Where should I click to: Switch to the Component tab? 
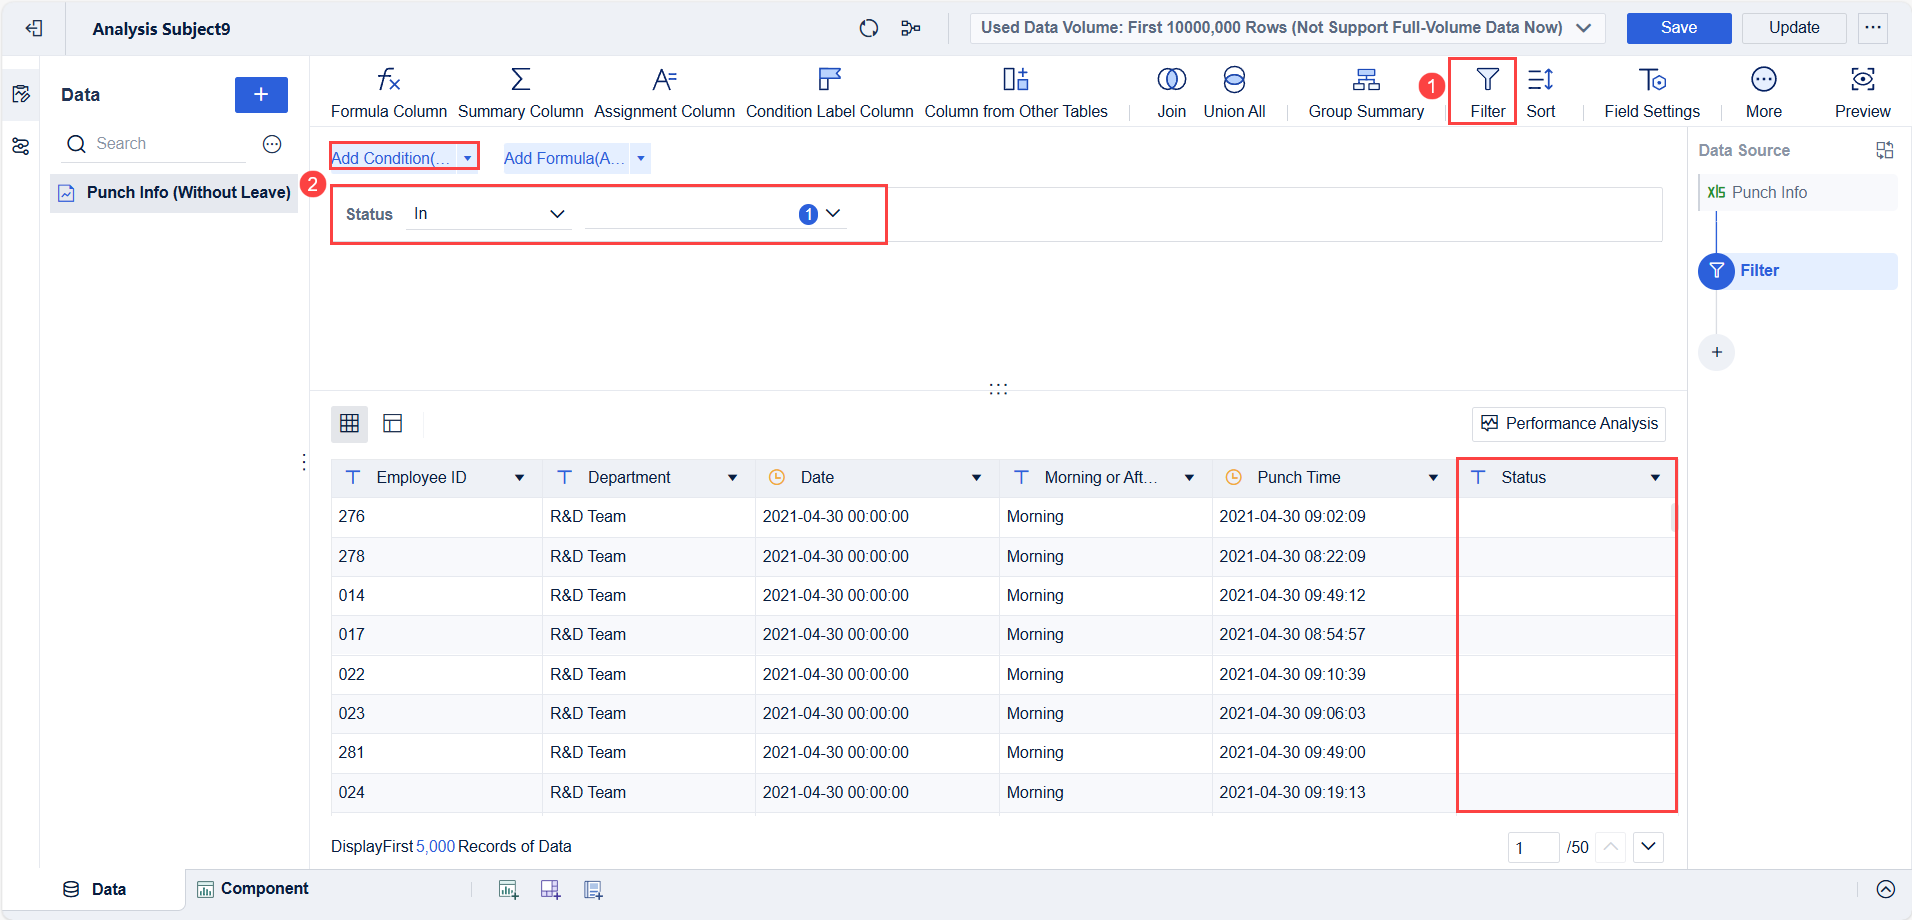coord(264,888)
